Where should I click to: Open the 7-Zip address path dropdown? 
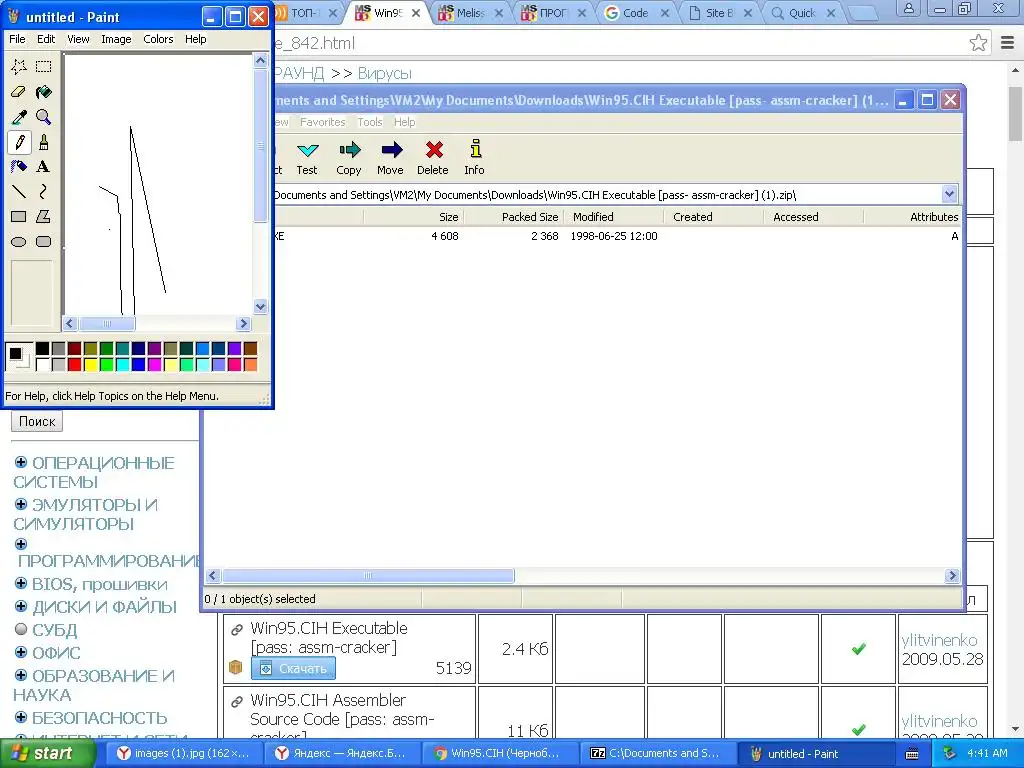pos(950,194)
